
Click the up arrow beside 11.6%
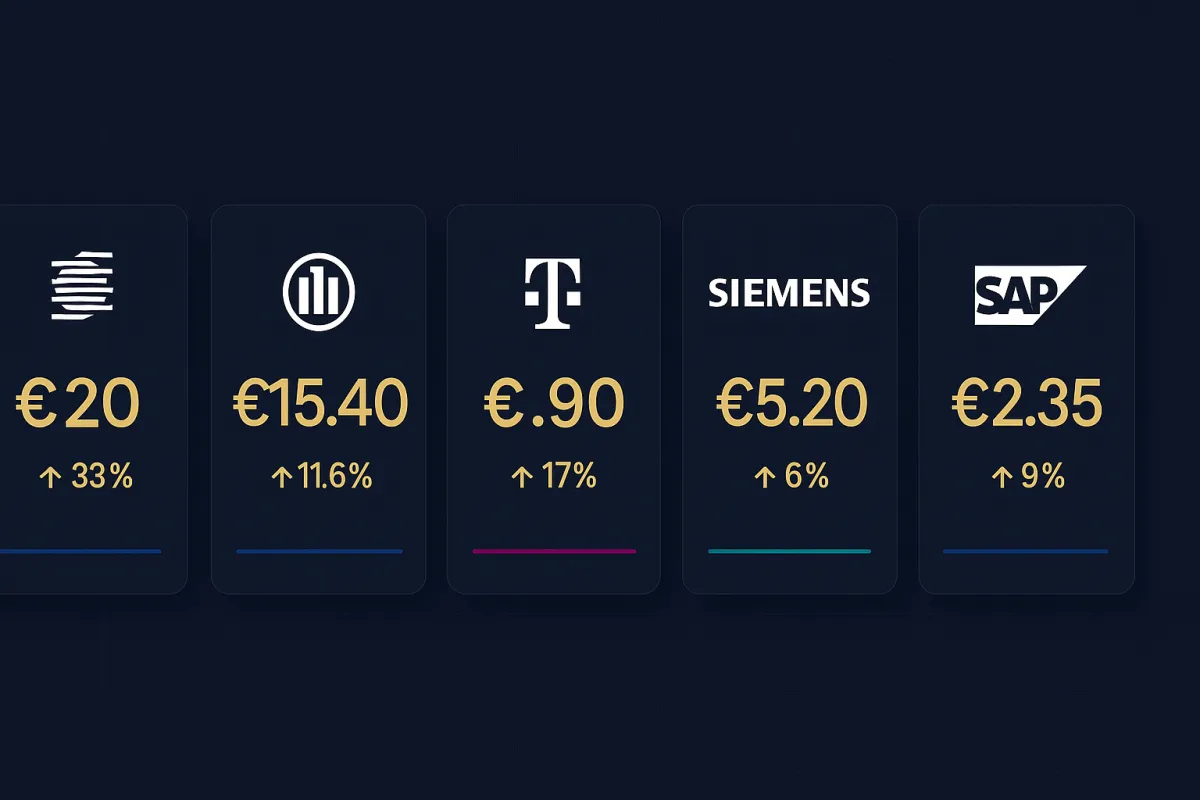coord(282,478)
